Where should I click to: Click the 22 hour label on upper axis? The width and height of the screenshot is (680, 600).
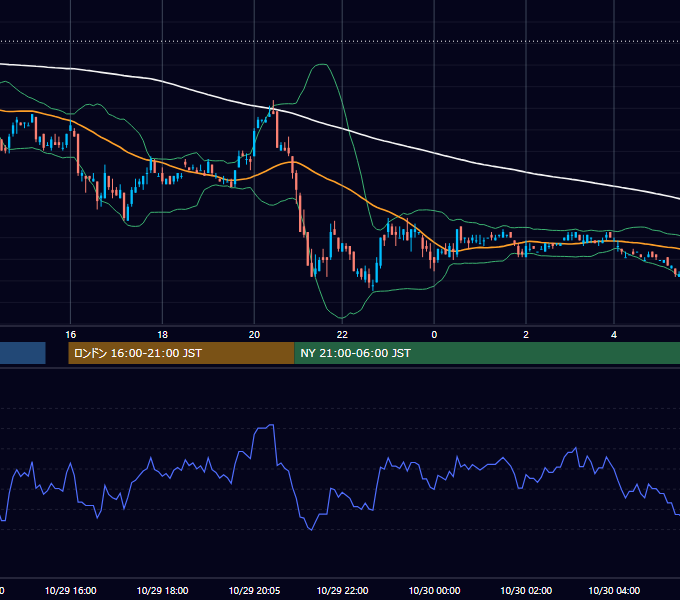click(342, 335)
